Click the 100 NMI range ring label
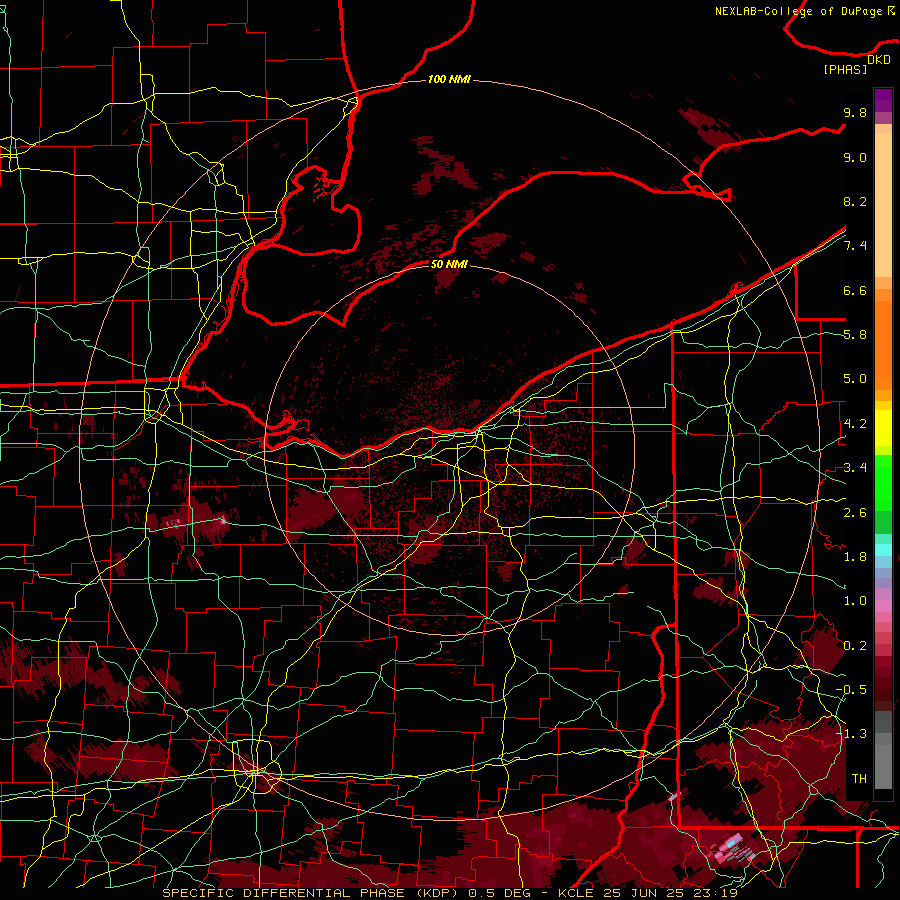Image resolution: width=900 pixels, height=900 pixels. pos(449,79)
